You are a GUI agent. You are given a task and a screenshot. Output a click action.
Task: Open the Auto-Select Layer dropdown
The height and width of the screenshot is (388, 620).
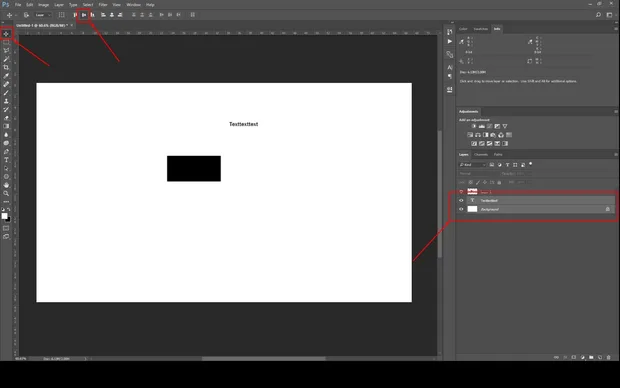43,15
